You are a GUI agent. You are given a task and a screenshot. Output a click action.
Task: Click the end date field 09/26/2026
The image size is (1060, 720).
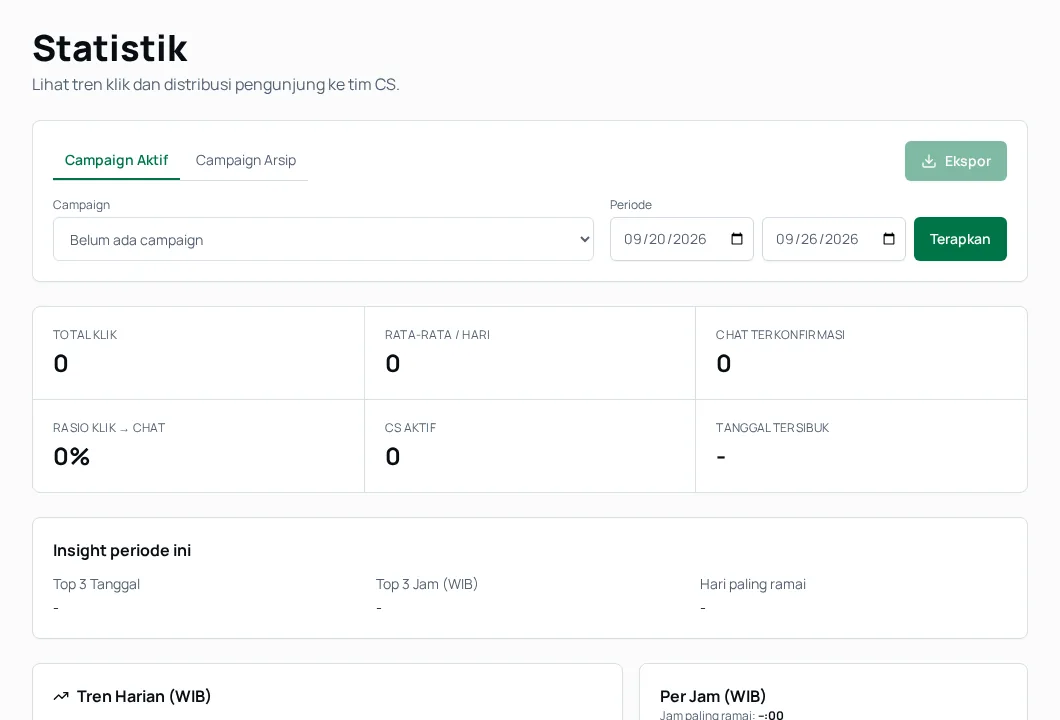pyautogui.click(x=834, y=239)
